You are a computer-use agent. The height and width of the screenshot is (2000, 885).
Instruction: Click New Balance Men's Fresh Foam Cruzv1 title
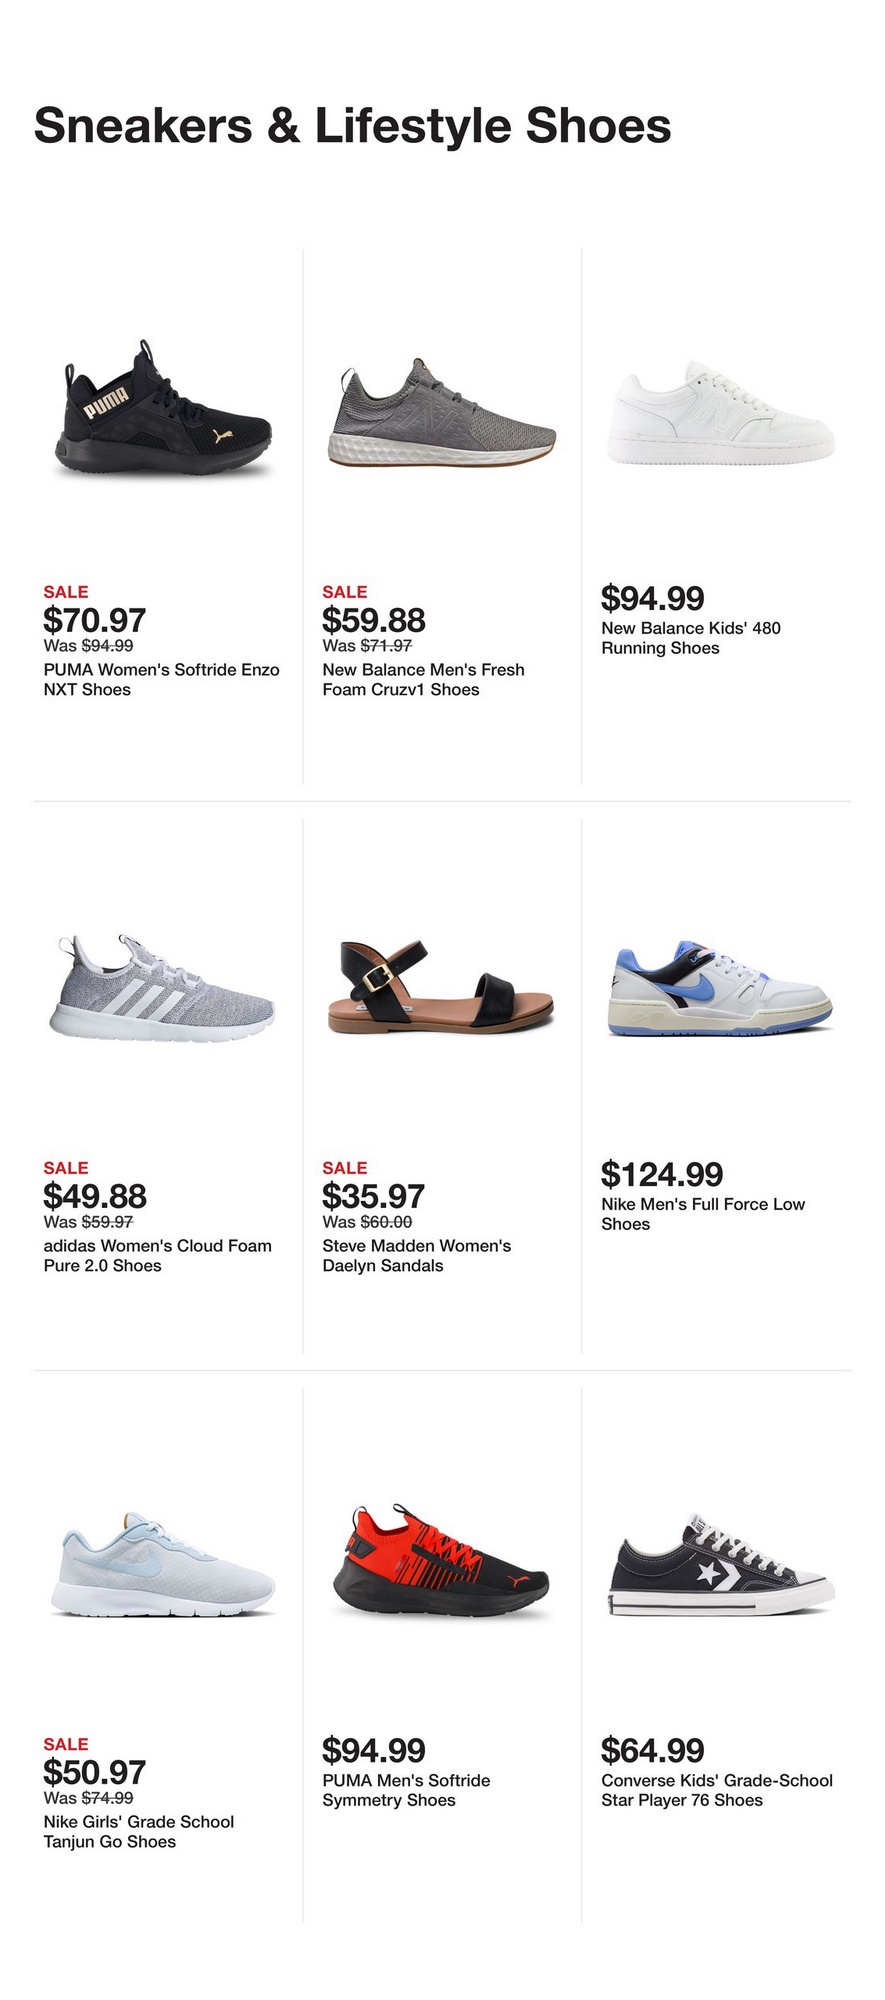coord(423,680)
